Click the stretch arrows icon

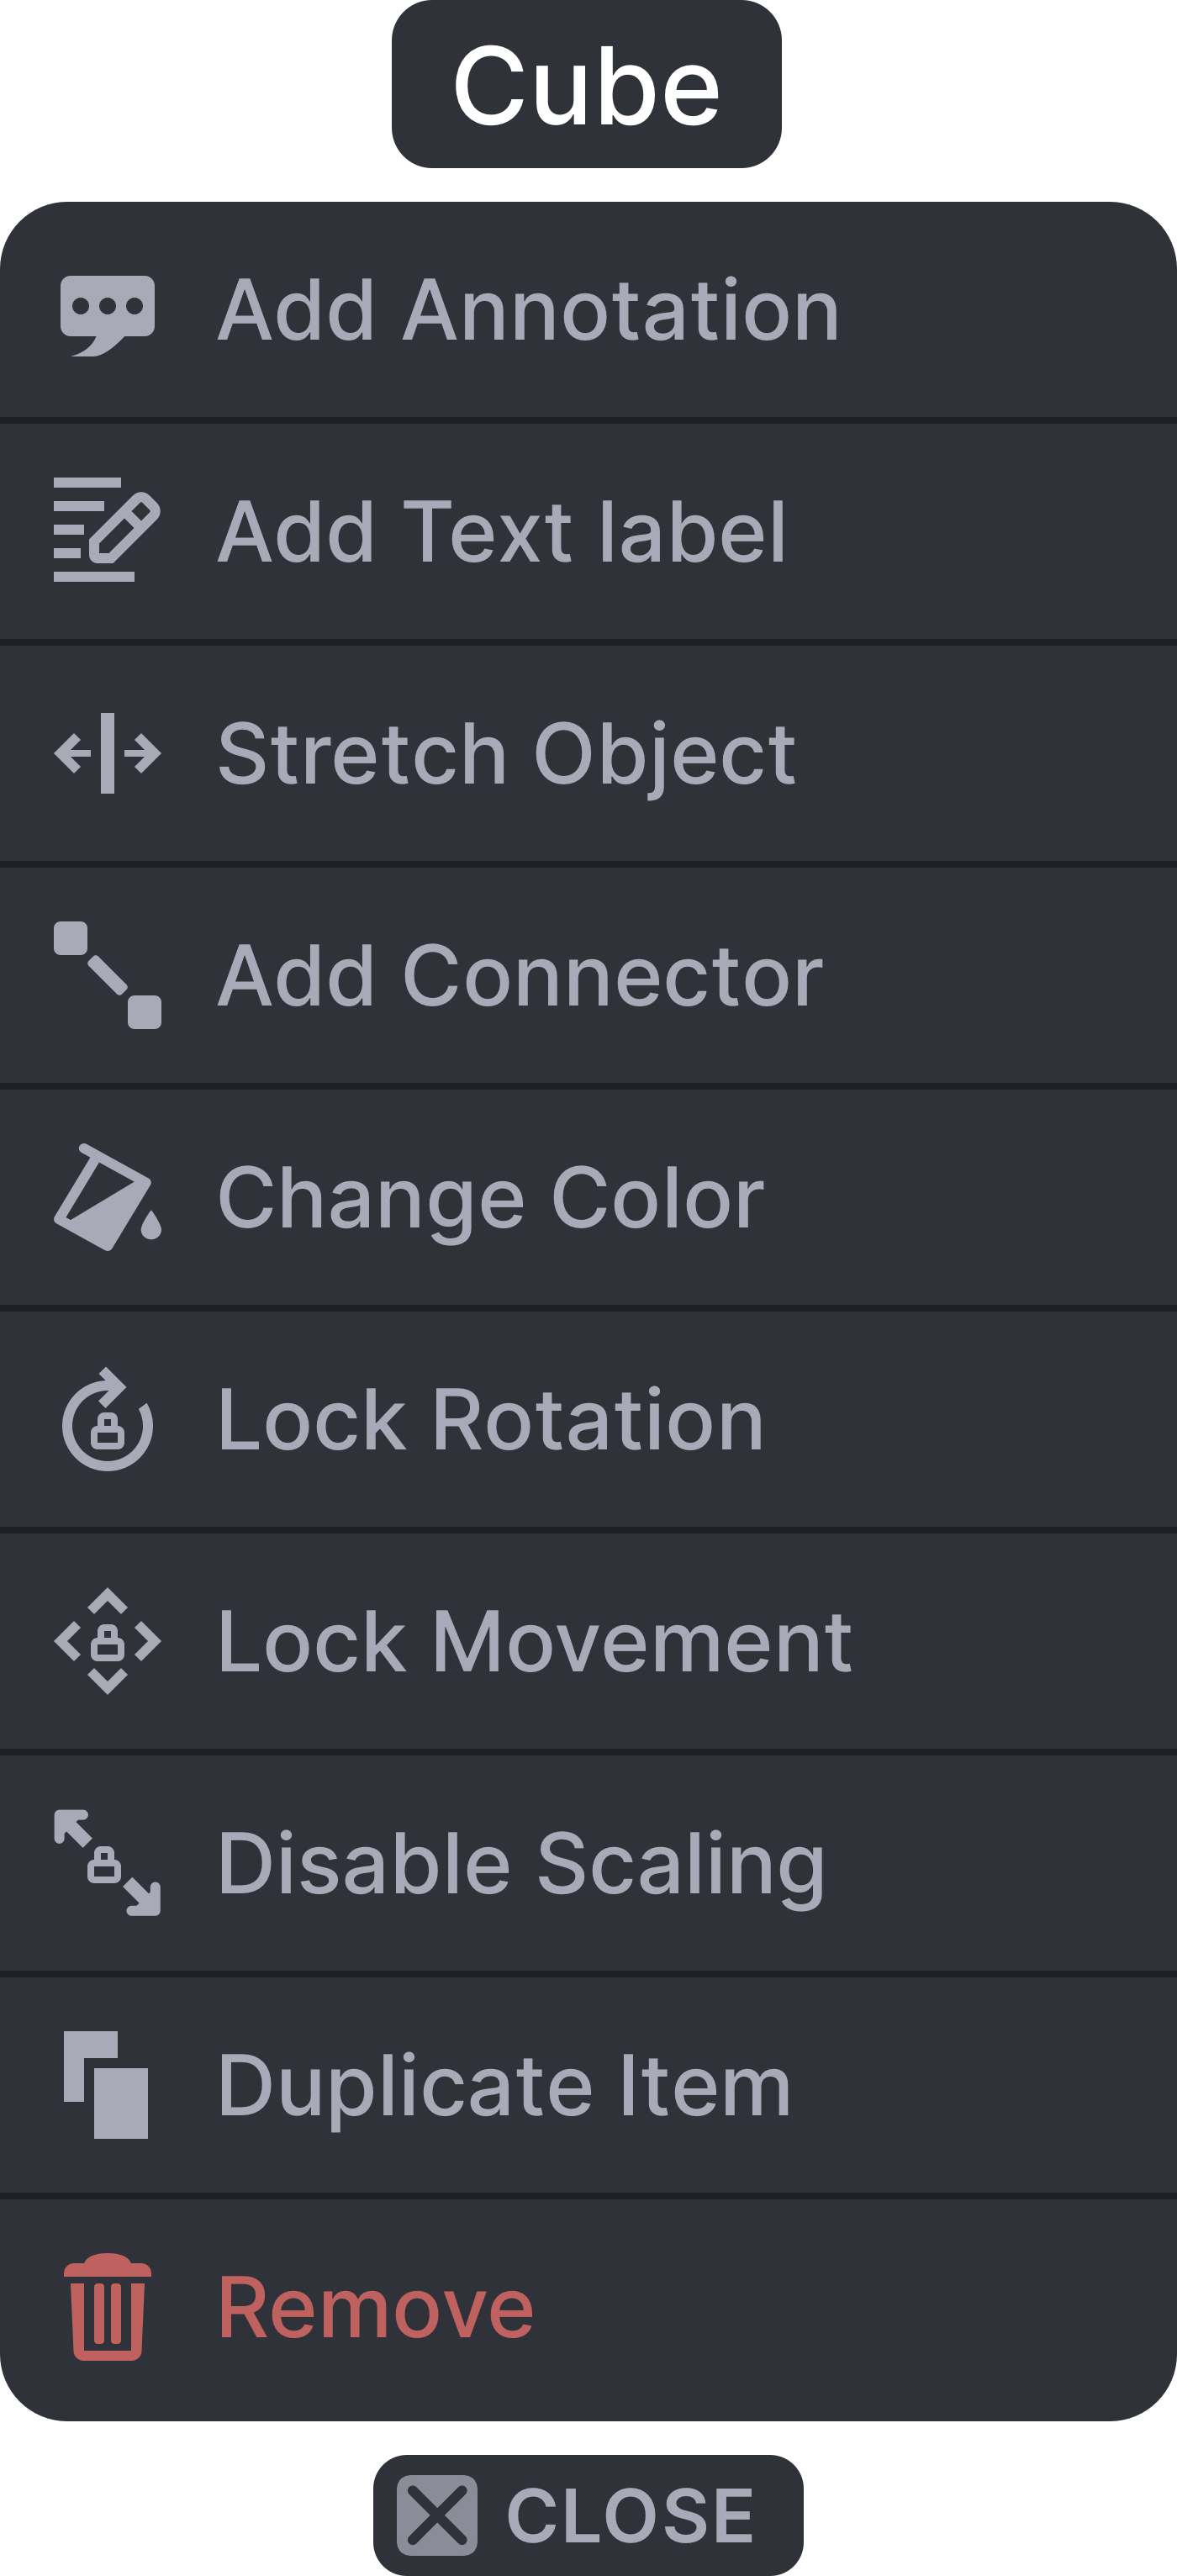point(107,753)
